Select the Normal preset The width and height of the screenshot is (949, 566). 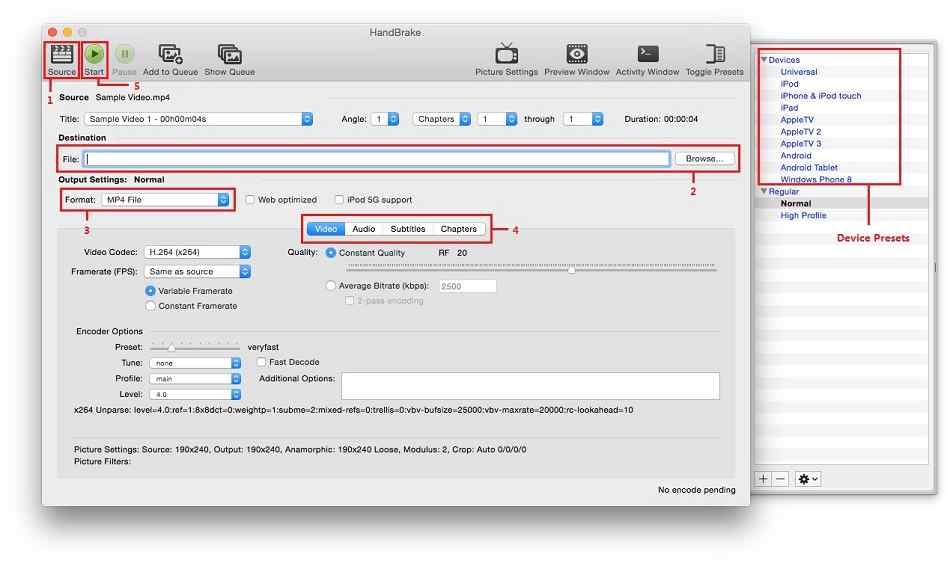[796, 204]
